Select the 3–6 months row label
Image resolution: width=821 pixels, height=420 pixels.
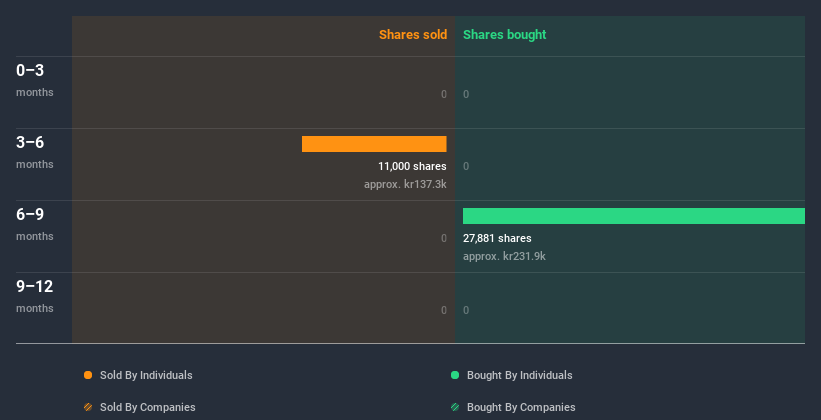coord(35,152)
